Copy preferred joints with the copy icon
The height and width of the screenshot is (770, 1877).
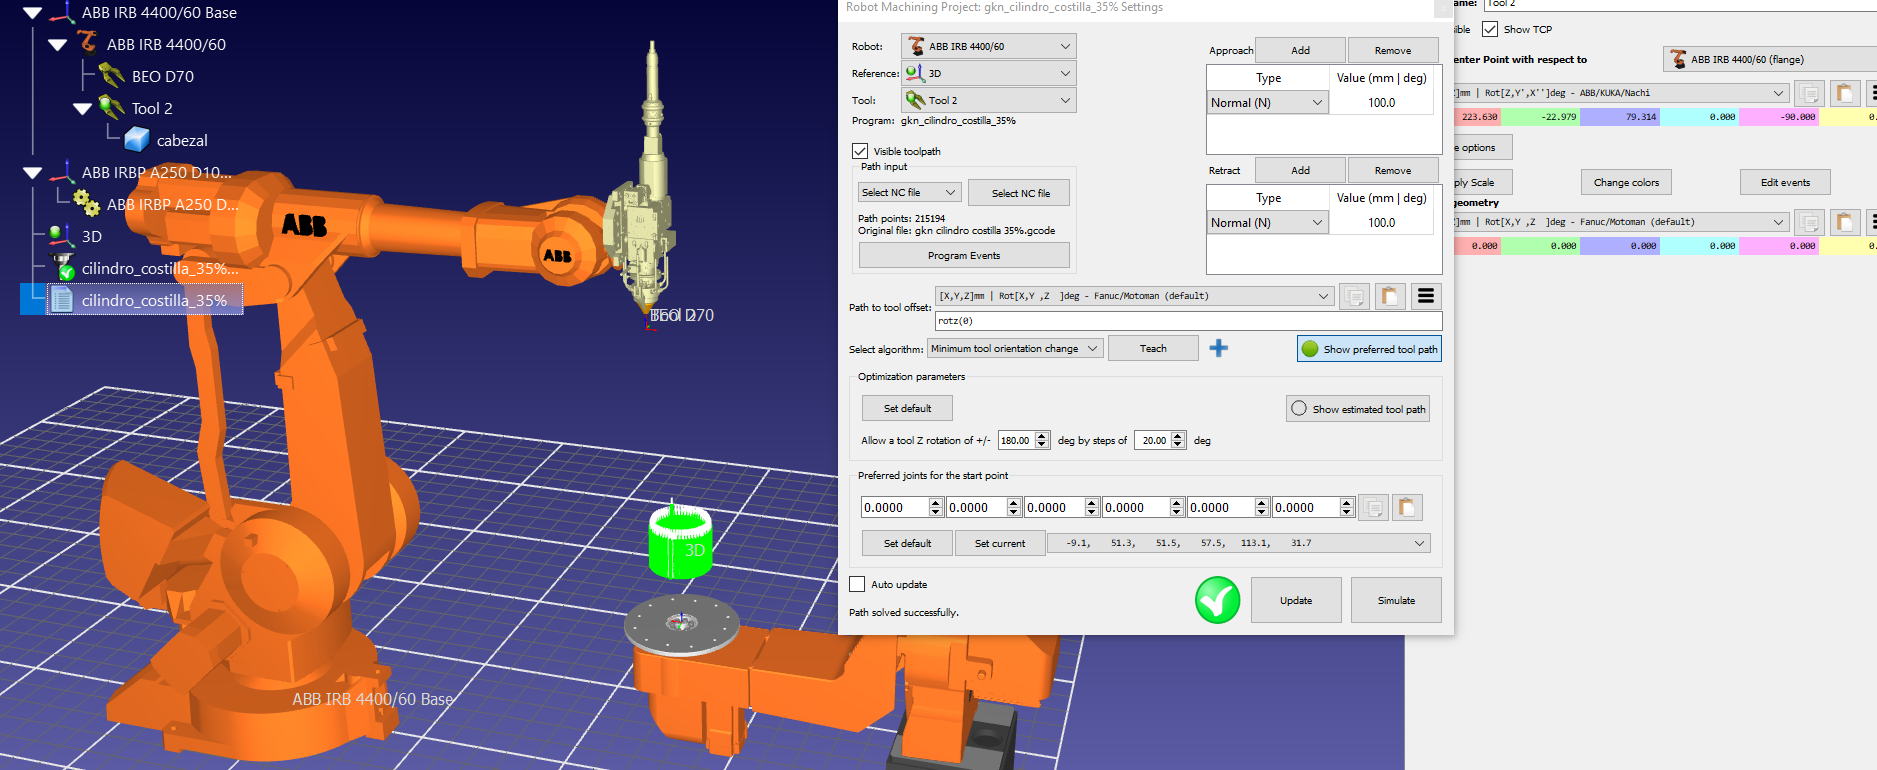pos(1374,508)
